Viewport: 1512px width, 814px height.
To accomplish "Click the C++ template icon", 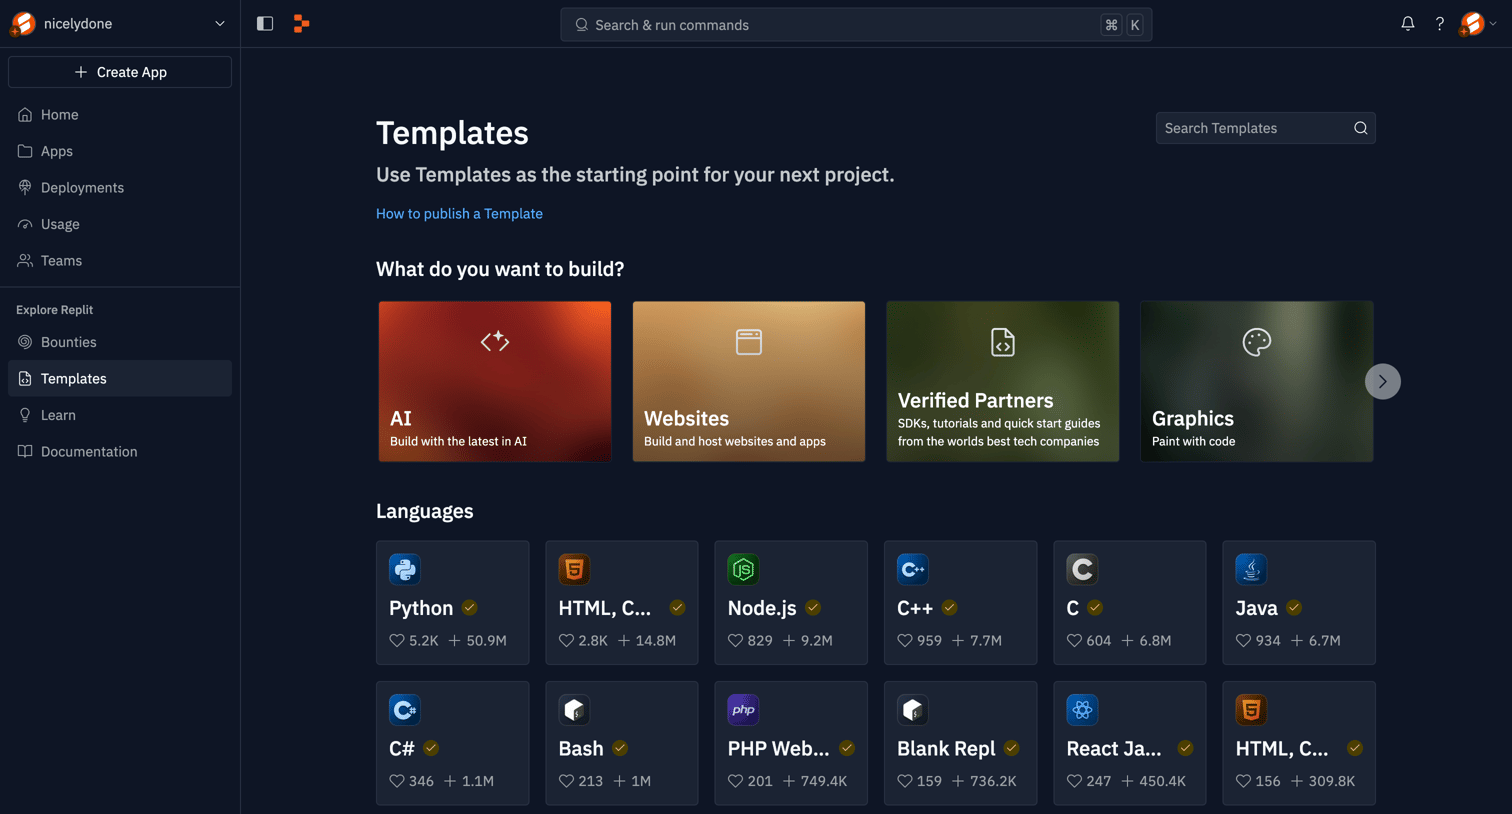I will tap(913, 569).
